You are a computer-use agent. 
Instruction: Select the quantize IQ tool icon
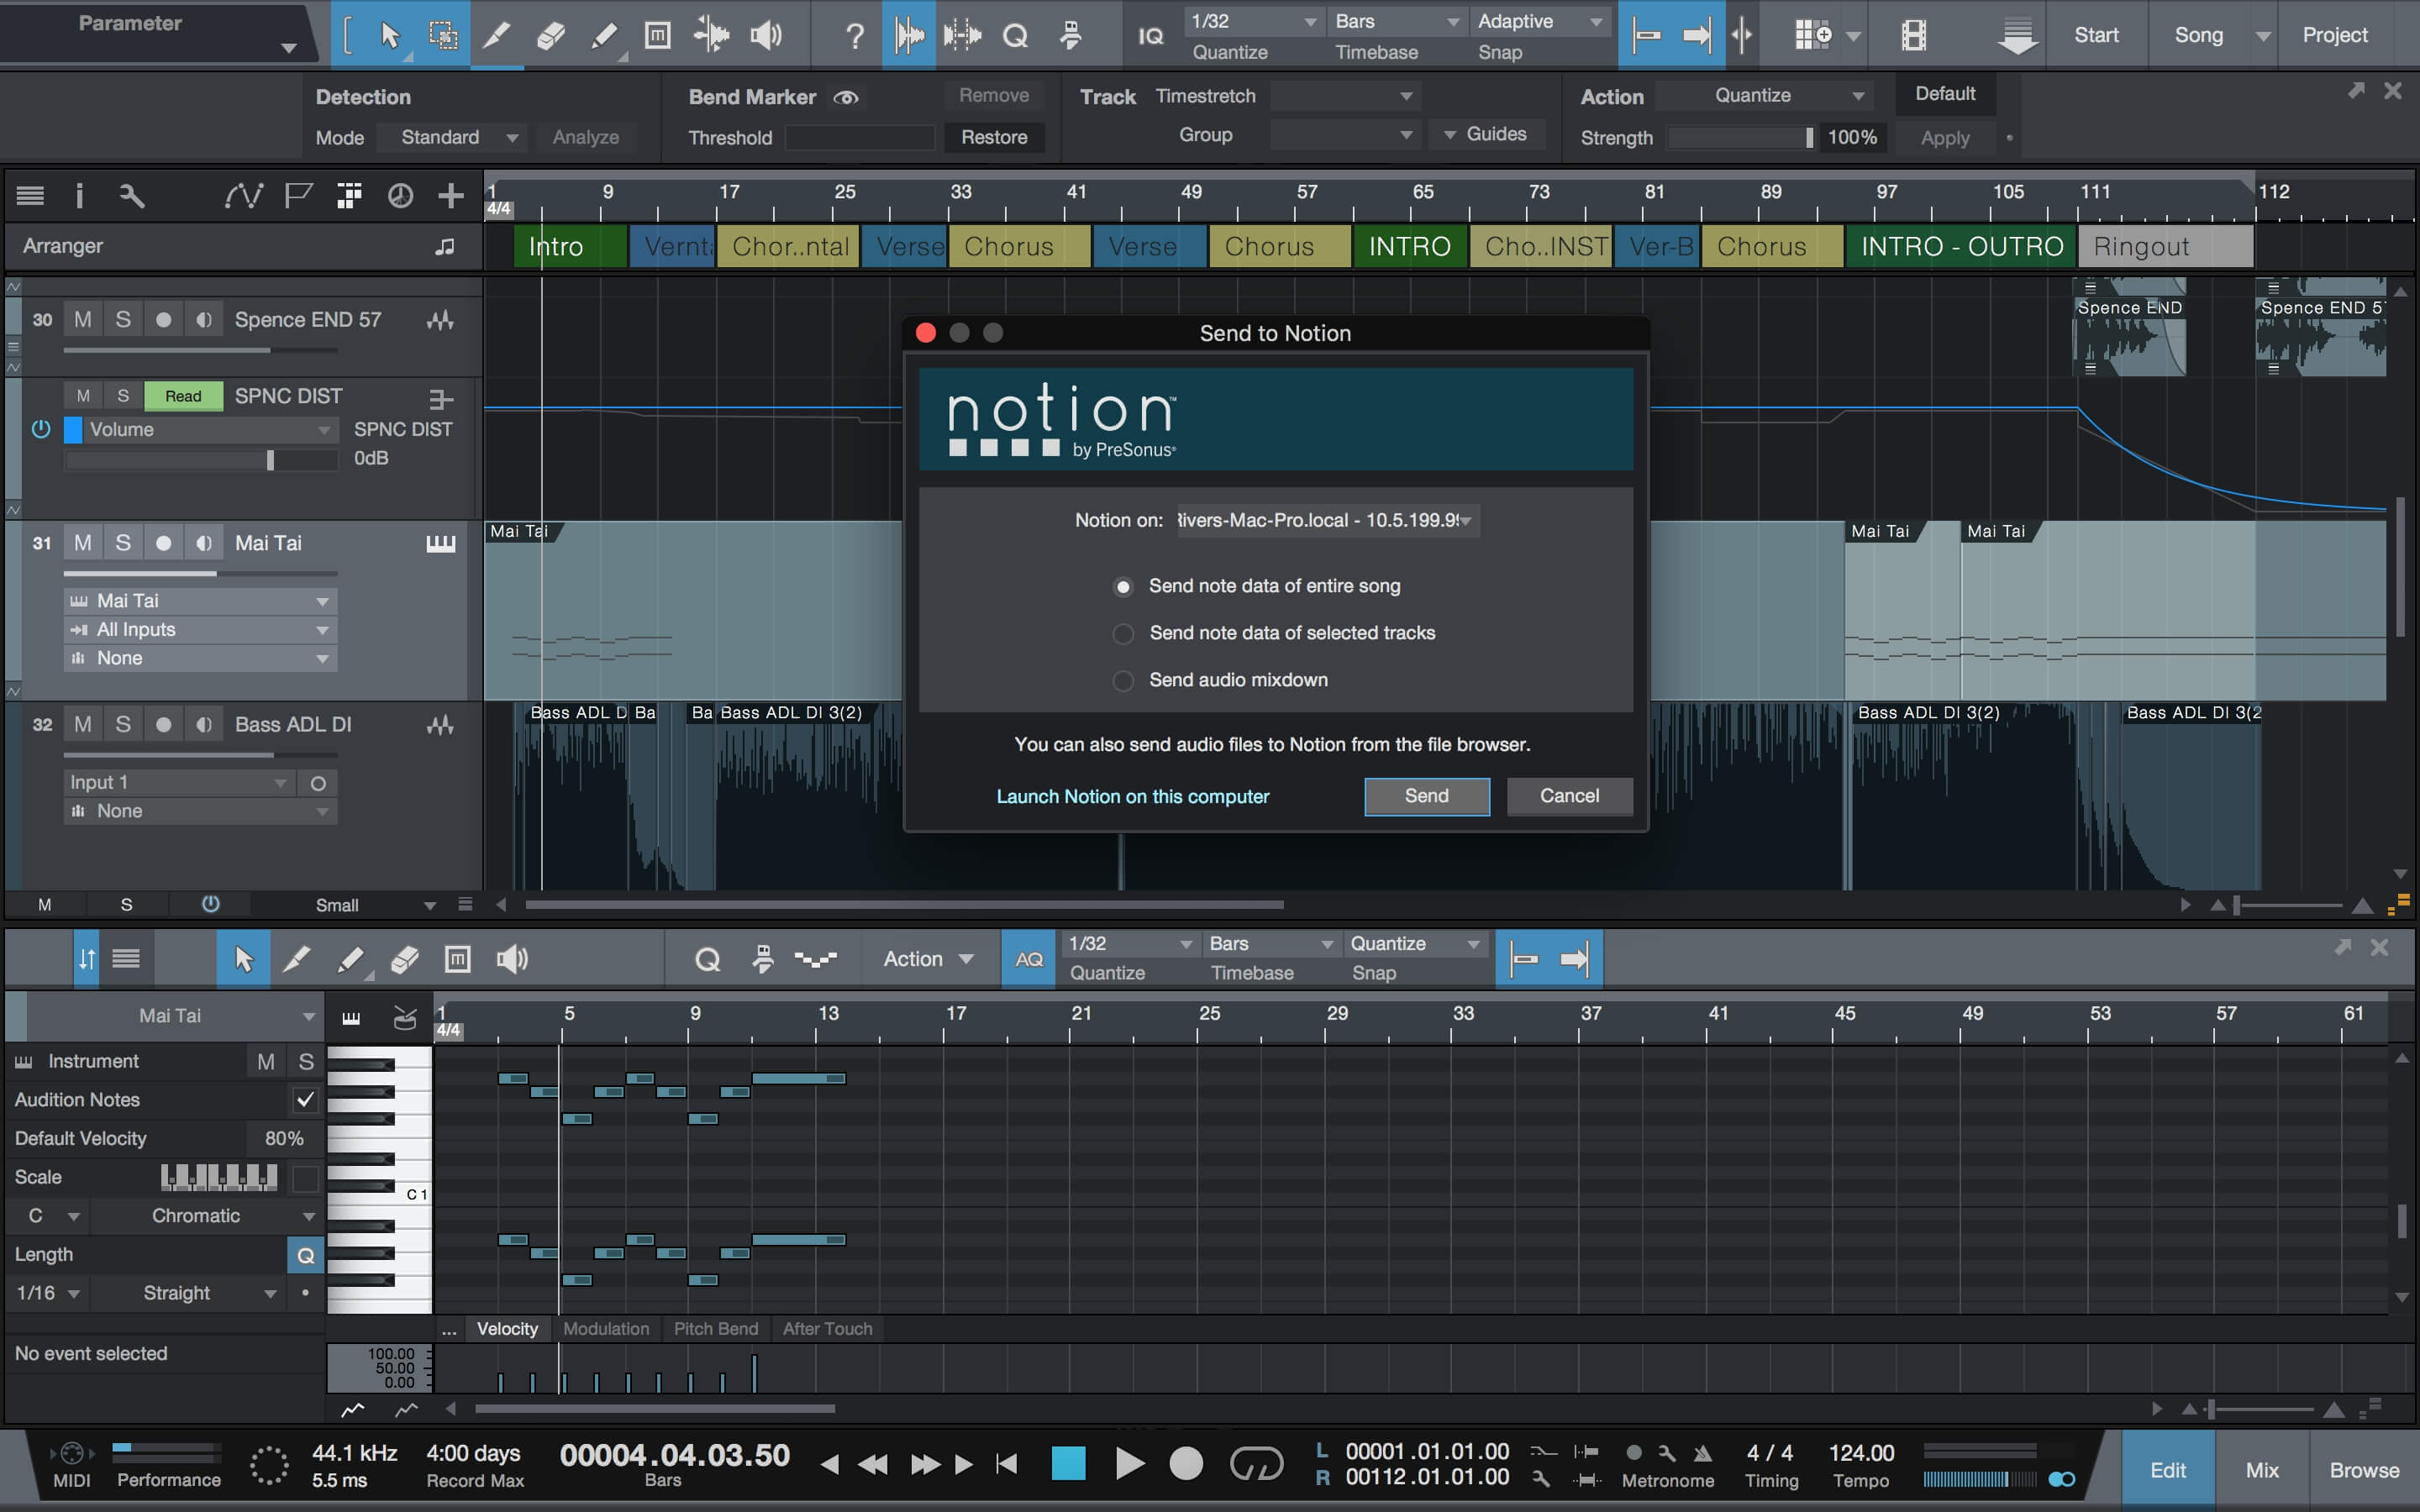tap(1149, 34)
